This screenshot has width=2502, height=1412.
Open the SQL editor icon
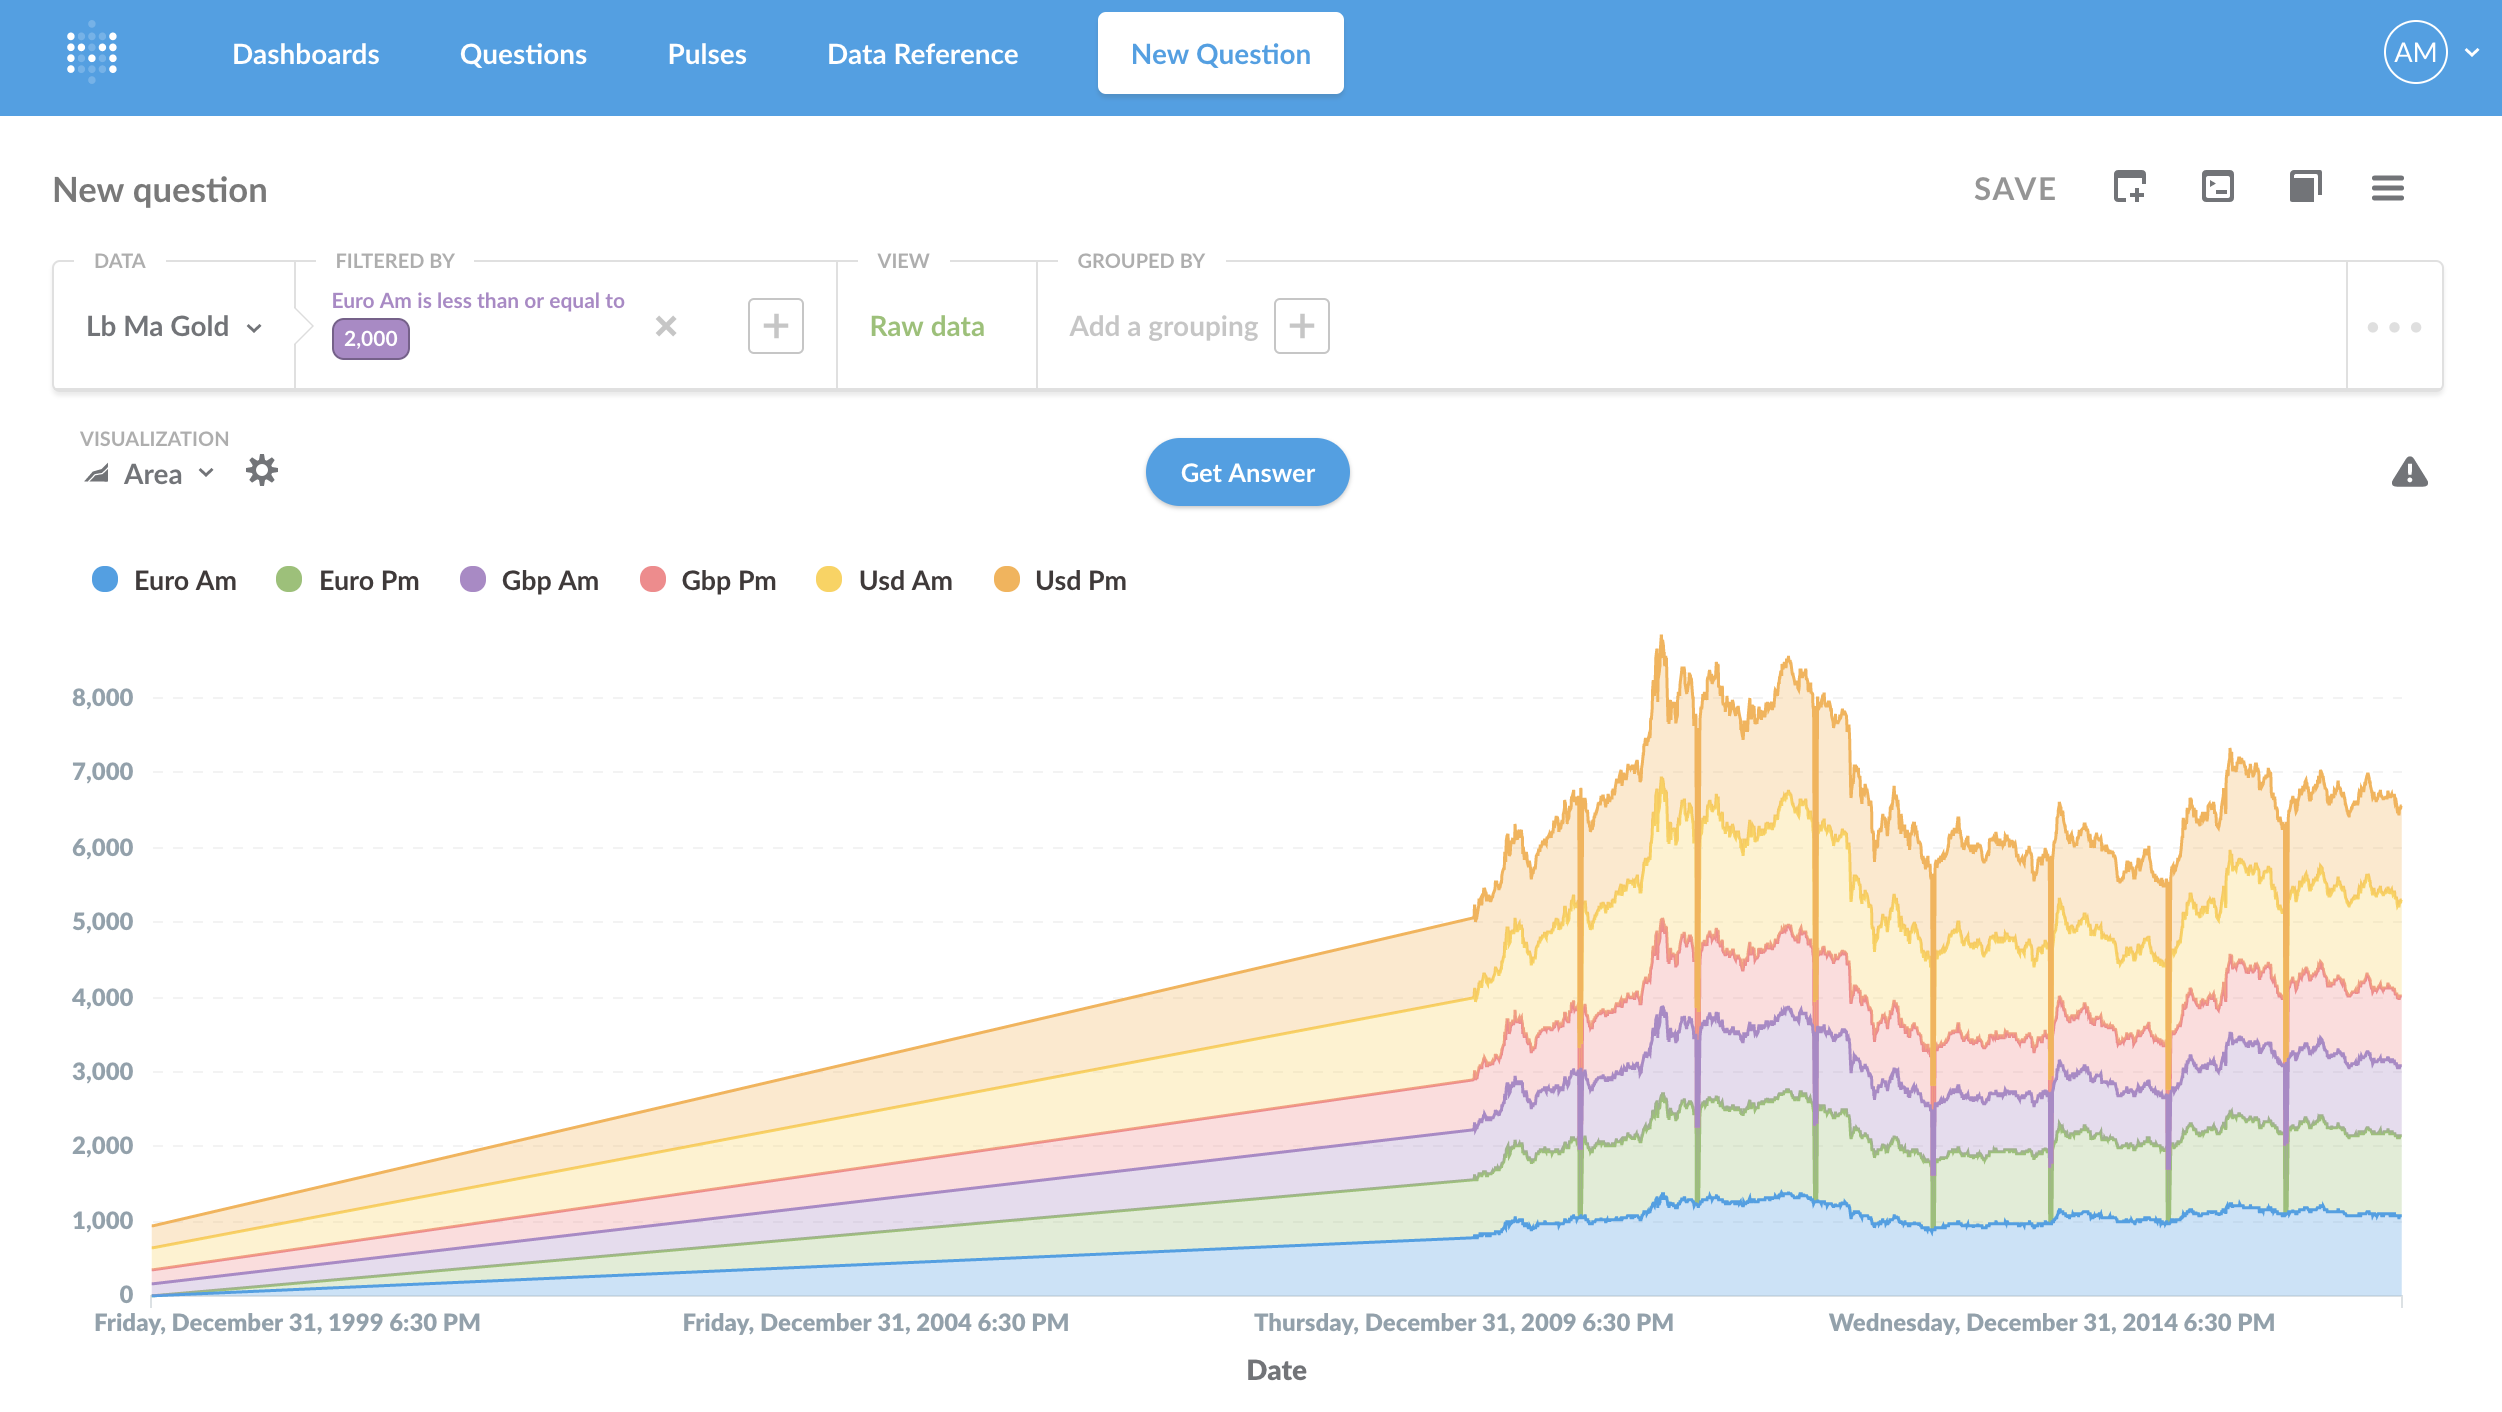pyautogui.click(x=2217, y=187)
